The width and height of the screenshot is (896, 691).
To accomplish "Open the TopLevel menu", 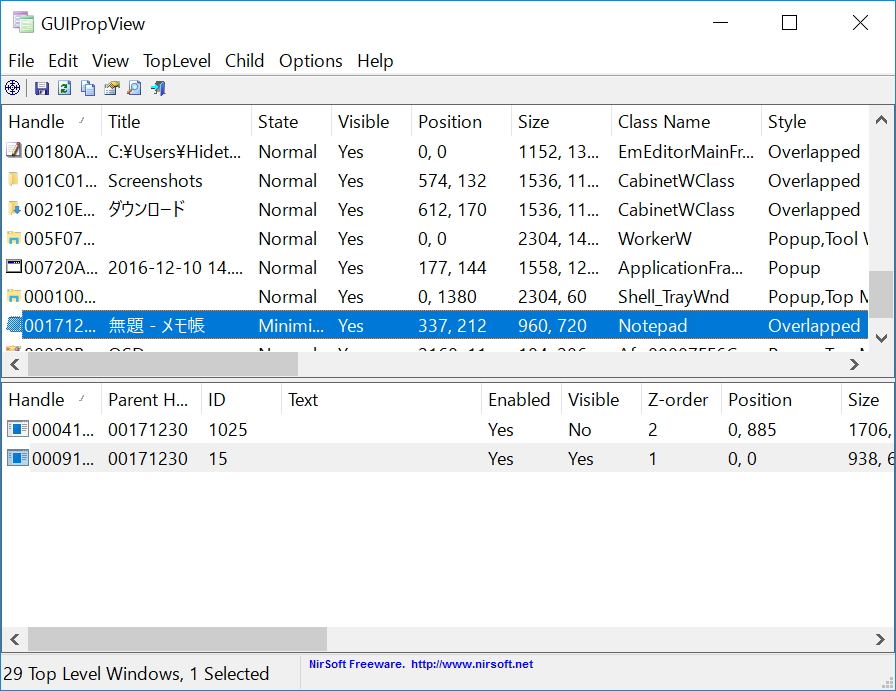I will 176,61.
